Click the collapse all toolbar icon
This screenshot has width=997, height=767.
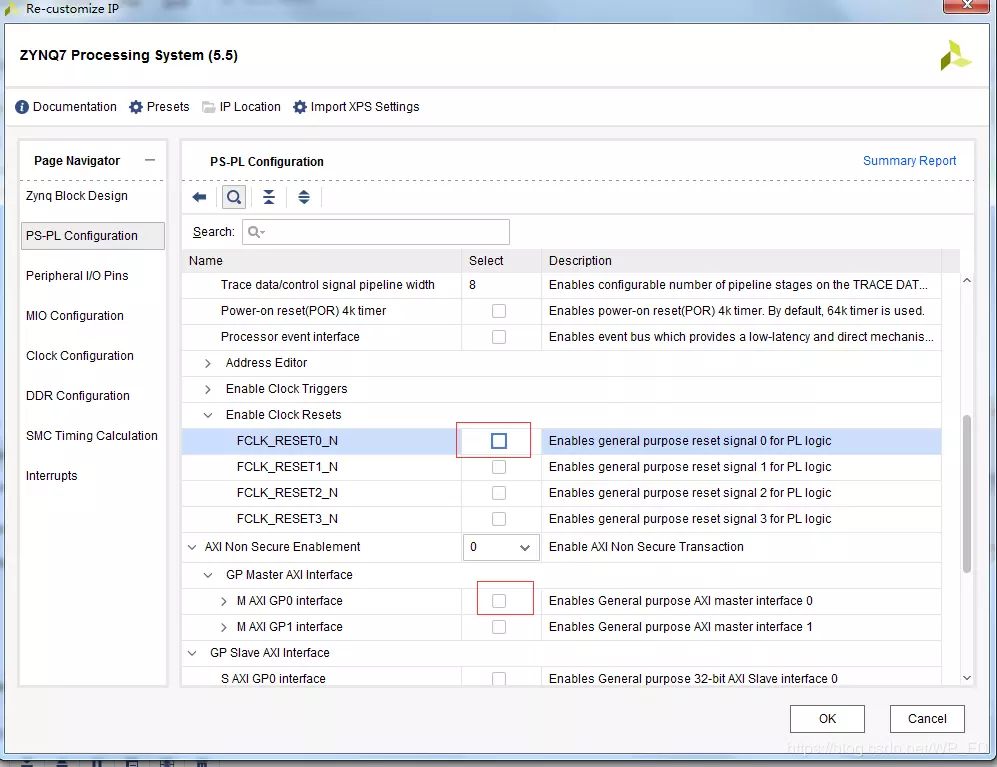pos(269,197)
